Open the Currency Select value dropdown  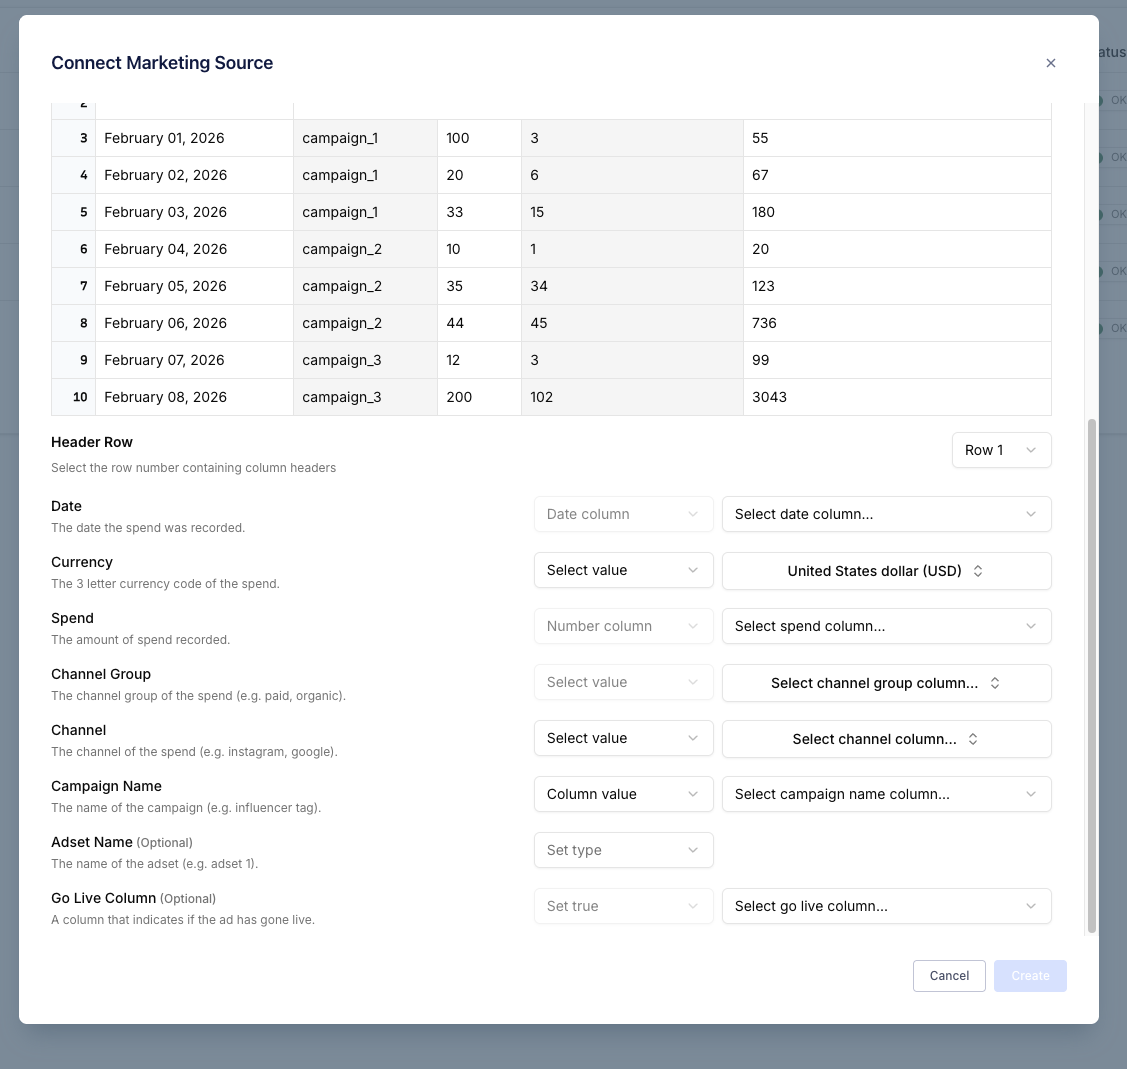pos(623,570)
